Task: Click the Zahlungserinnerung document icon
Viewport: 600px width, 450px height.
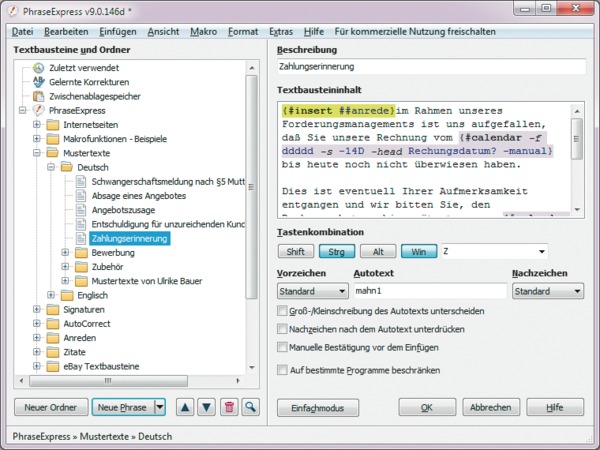Action: click(x=81, y=238)
